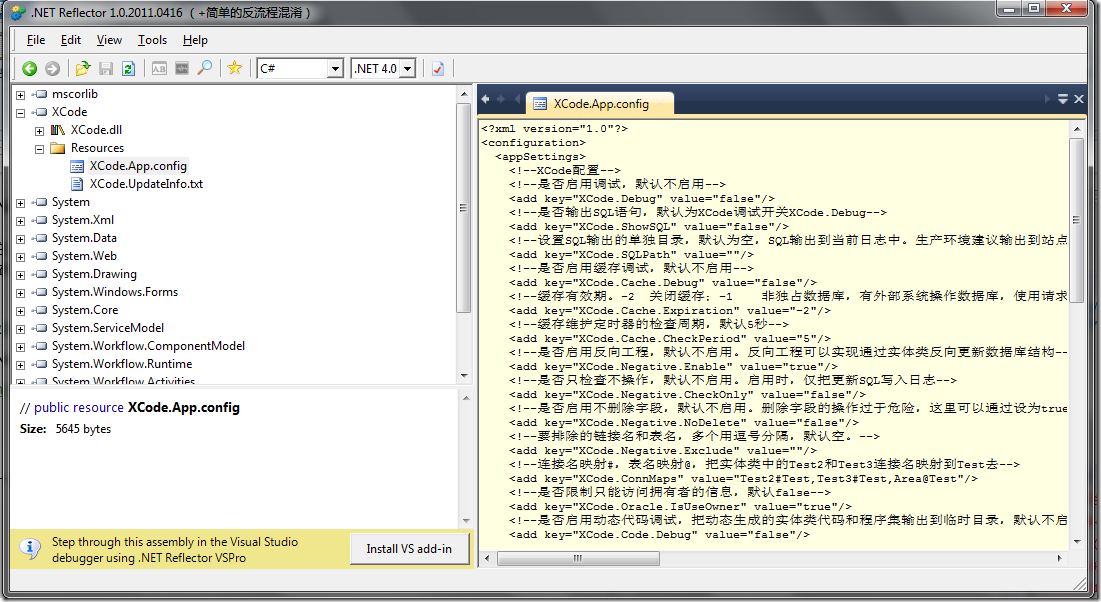Select the System.Windows.Forms tree item
Viewport: 1101px width, 602px height.
click(x=115, y=292)
